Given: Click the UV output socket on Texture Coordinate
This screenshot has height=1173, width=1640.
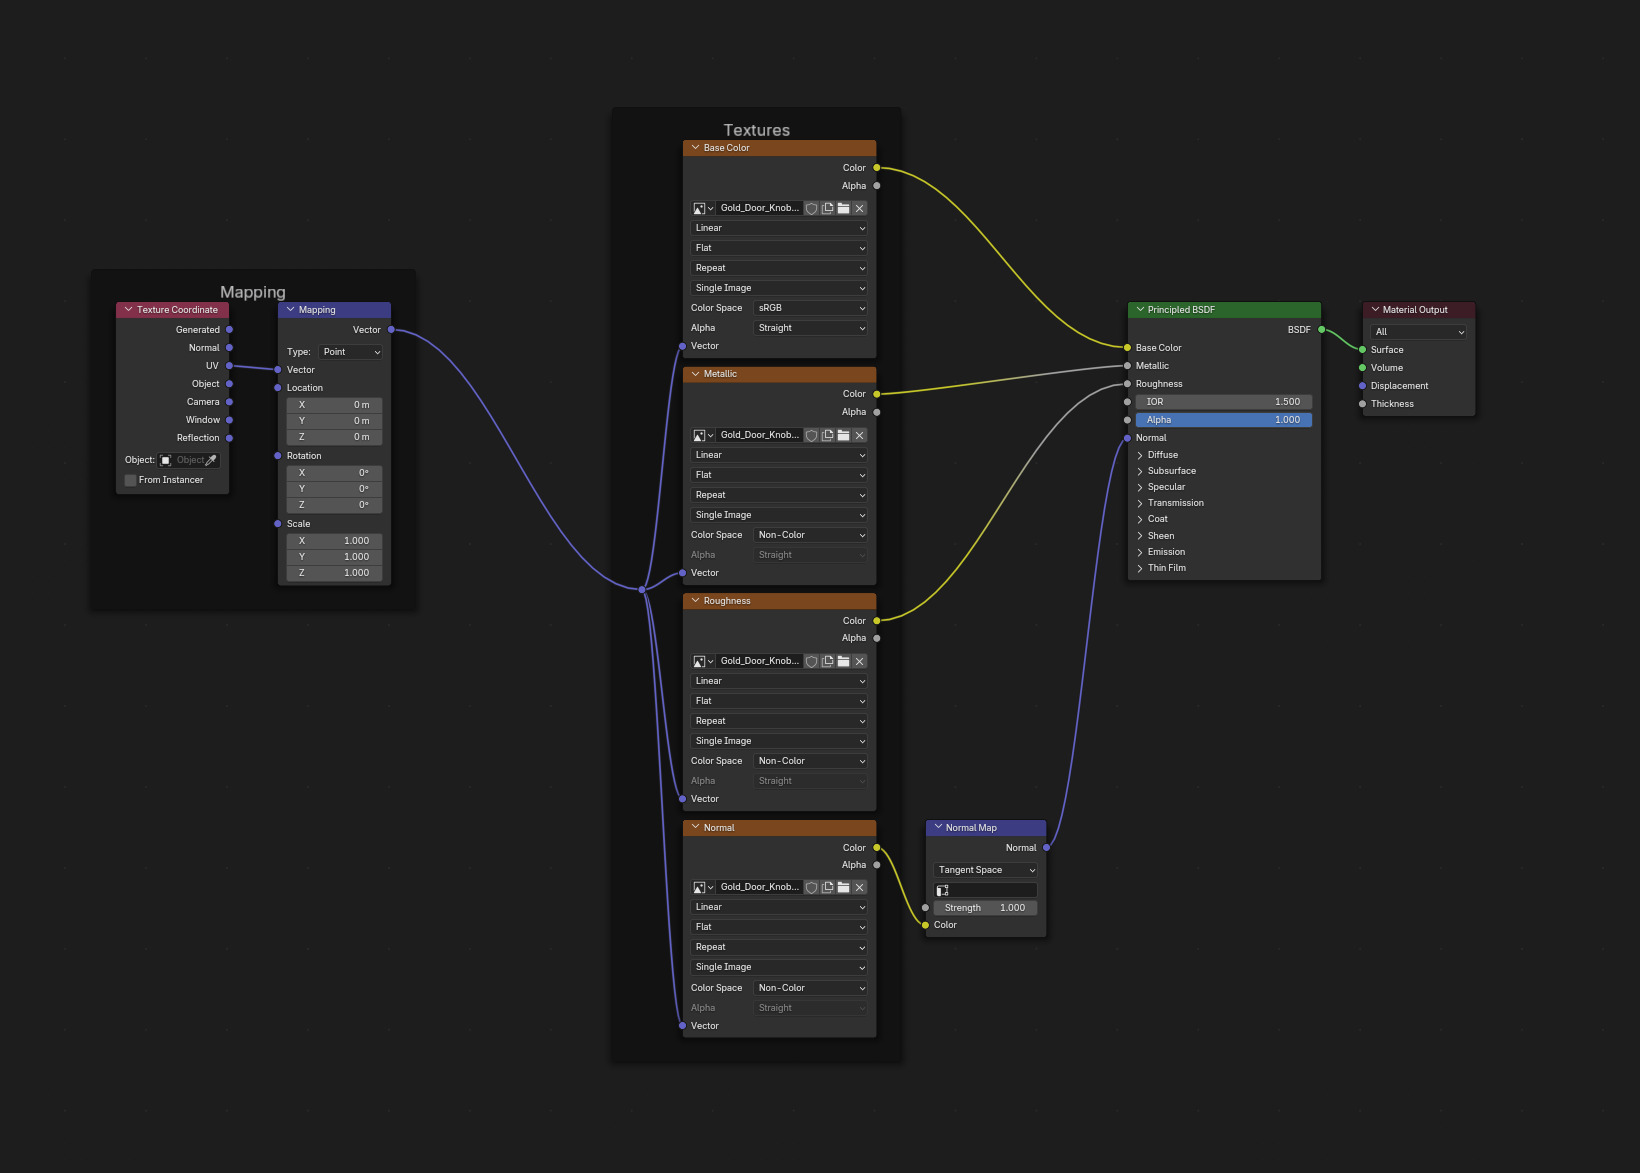Looking at the screenshot, I should tap(229, 366).
